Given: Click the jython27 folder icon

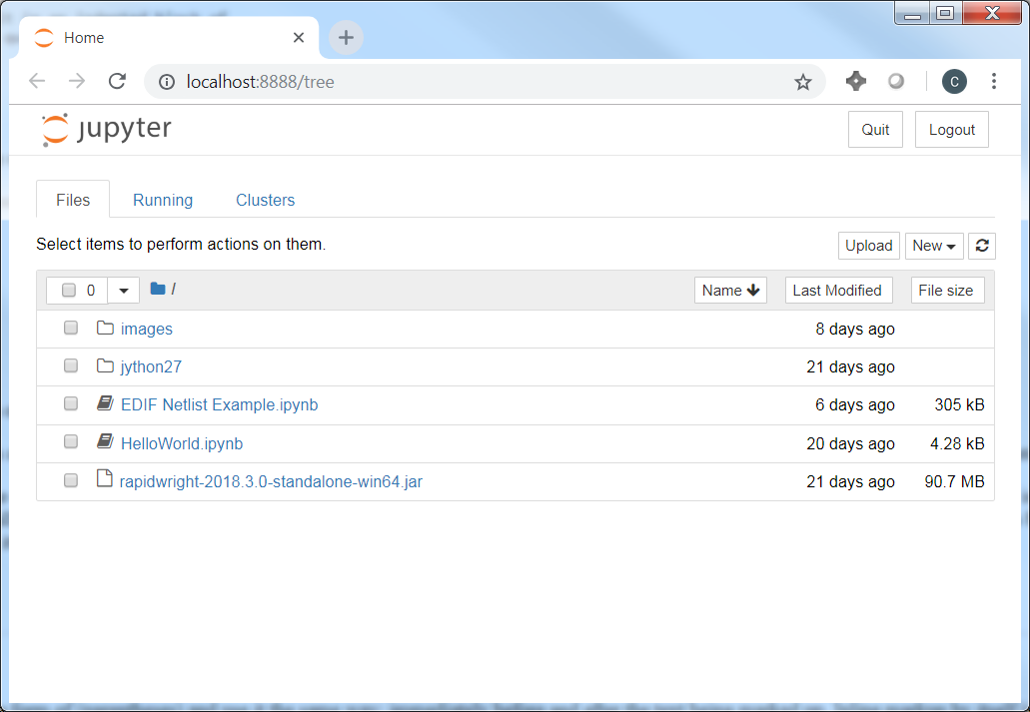Looking at the screenshot, I should pyautogui.click(x=105, y=365).
